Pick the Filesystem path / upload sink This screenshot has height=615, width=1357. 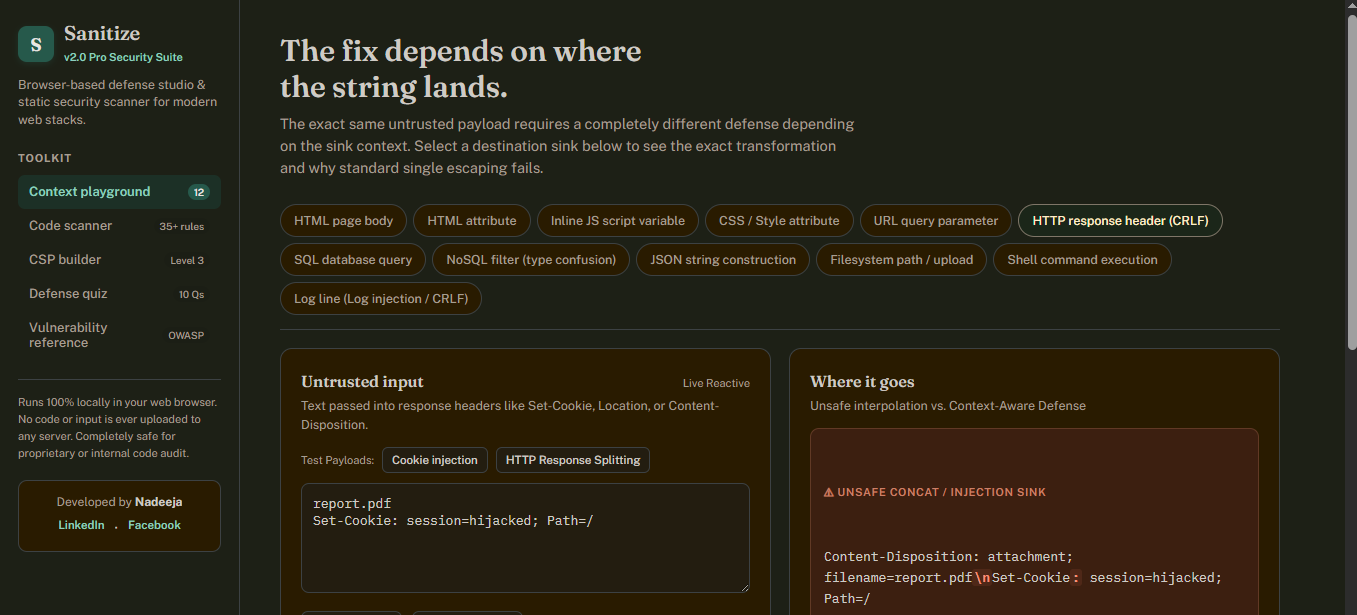tap(901, 260)
